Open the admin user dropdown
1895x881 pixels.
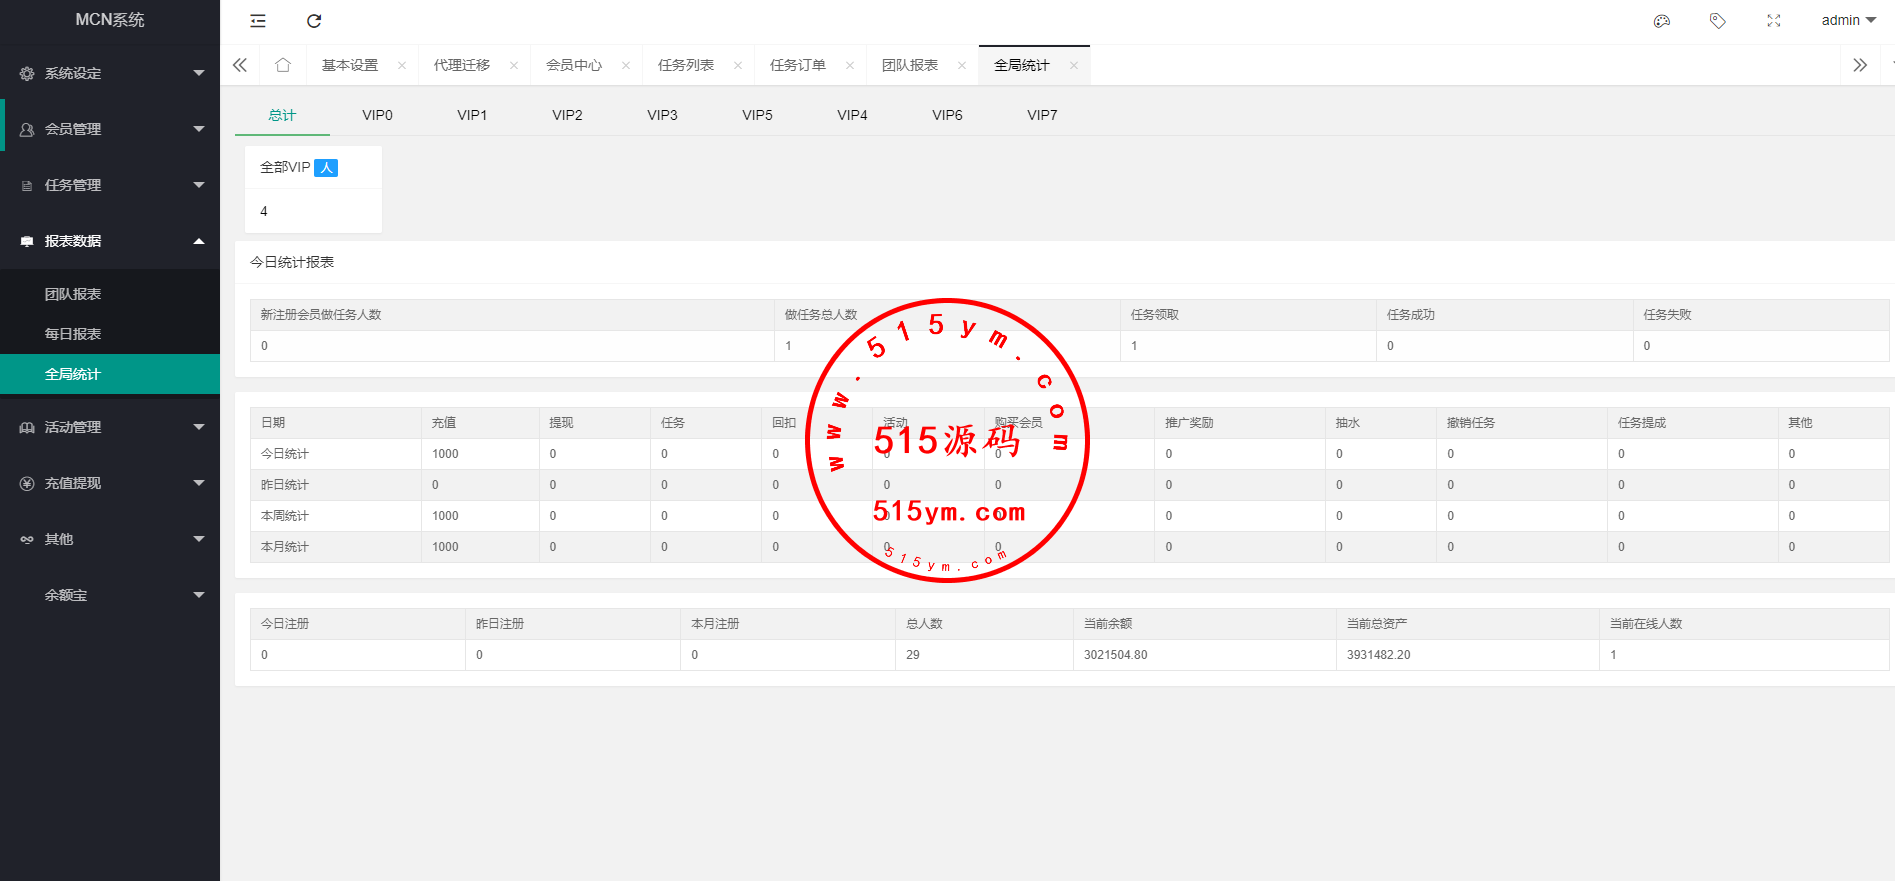click(1848, 21)
